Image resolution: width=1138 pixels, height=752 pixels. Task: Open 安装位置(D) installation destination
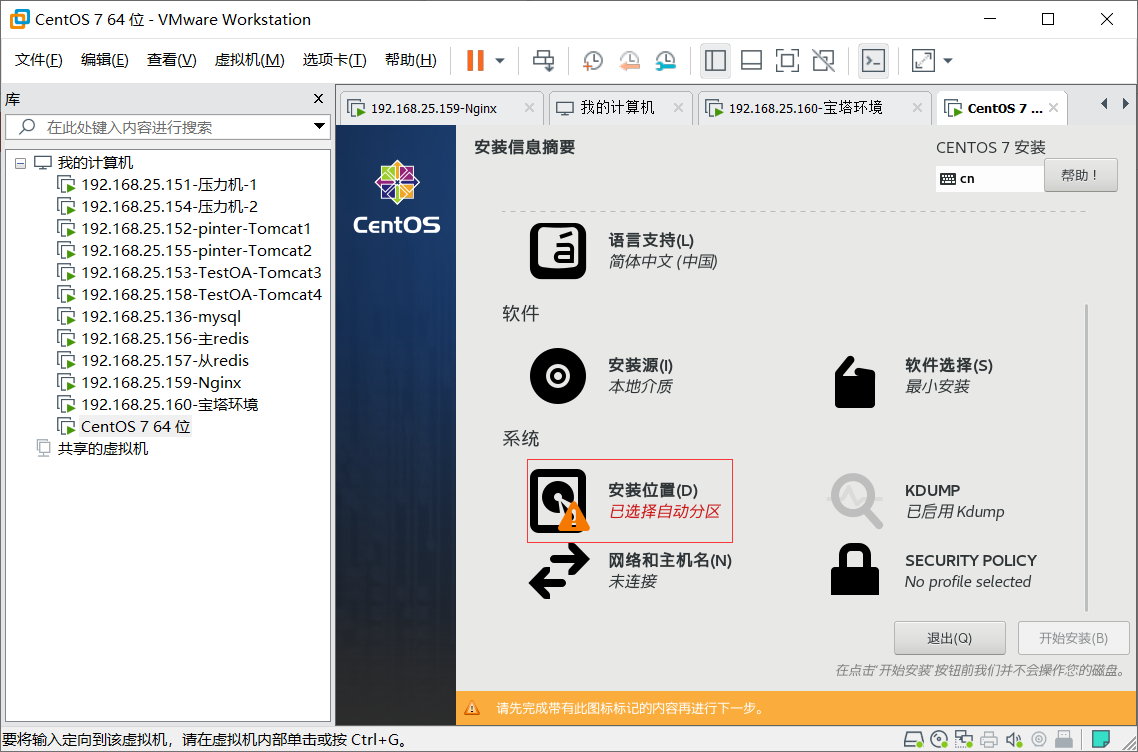pyautogui.click(x=629, y=501)
